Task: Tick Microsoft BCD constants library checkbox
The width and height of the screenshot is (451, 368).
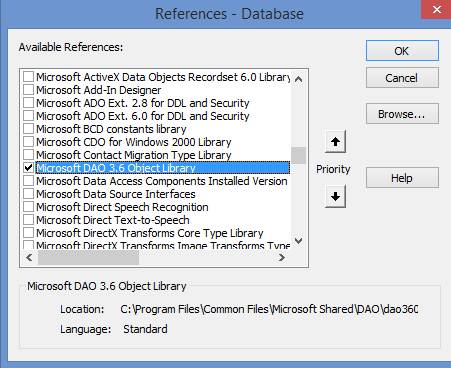Action: pyautogui.click(x=29, y=129)
